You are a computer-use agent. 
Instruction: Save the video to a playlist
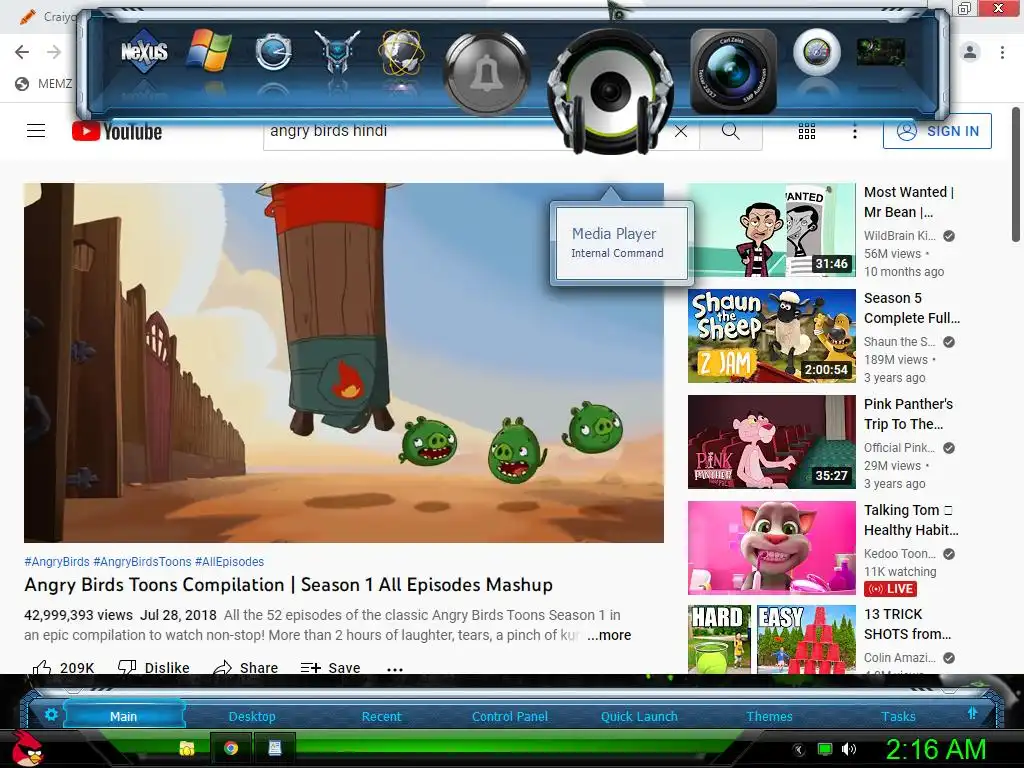click(330, 667)
